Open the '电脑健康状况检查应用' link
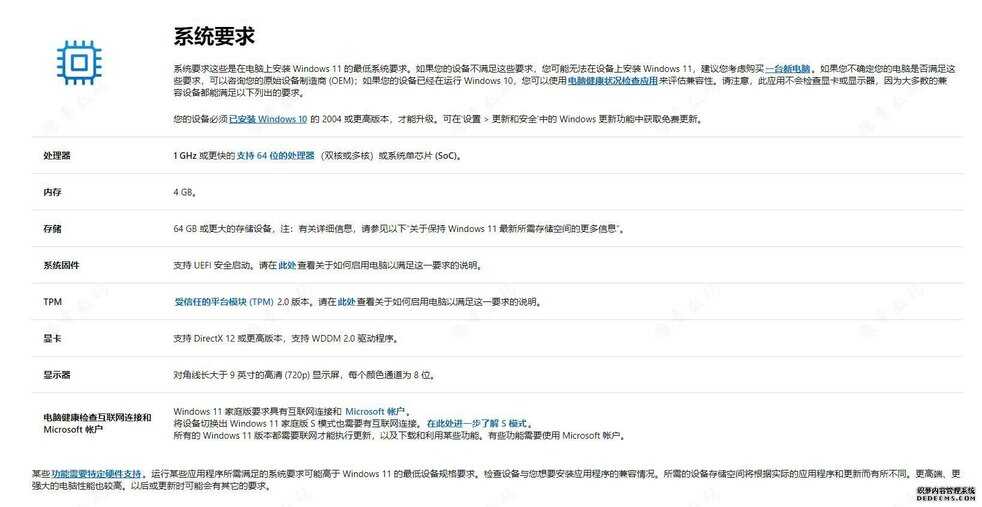Image resolution: width=982 pixels, height=507 pixels. tap(612, 81)
